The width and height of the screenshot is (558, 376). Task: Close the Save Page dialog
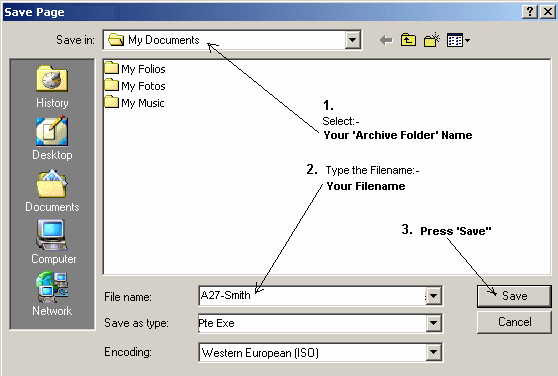pos(548,12)
